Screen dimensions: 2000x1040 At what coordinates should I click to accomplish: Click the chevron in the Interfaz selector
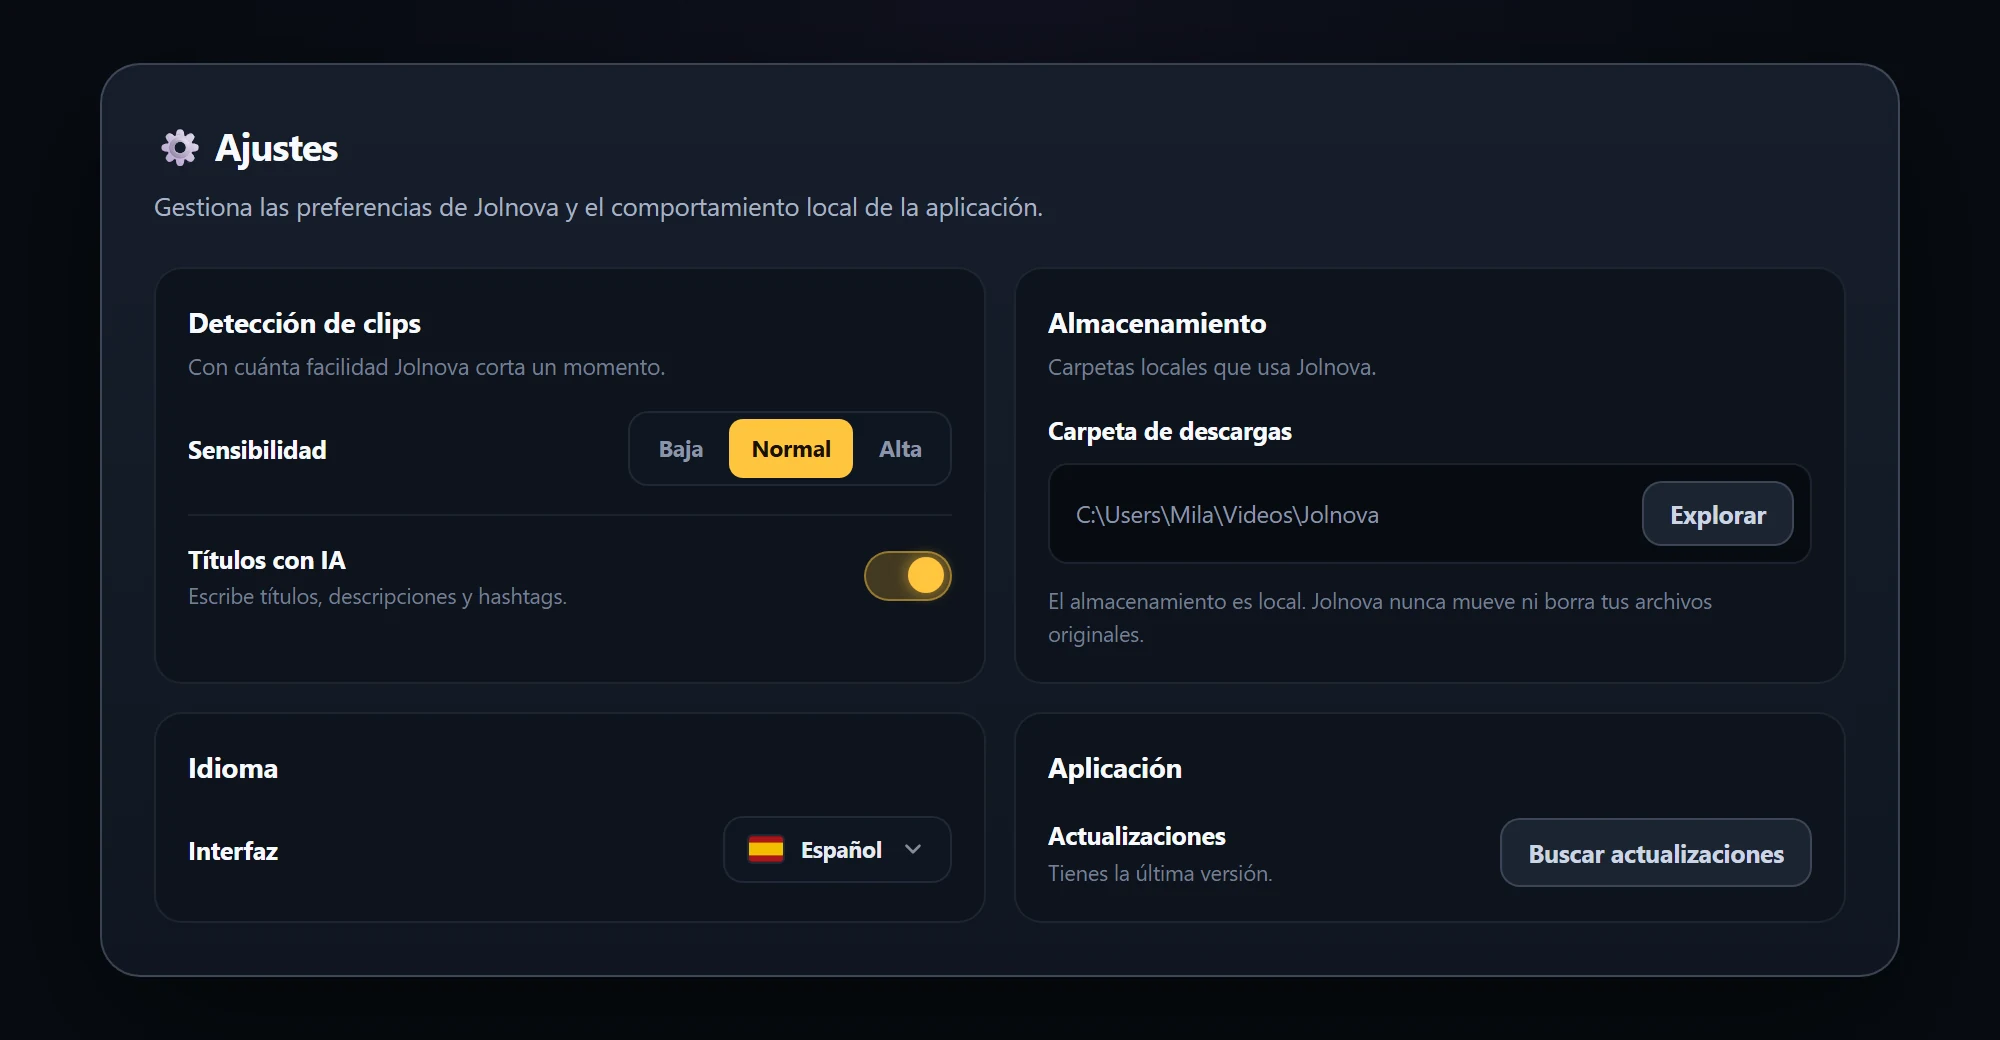click(x=913, y=849)
